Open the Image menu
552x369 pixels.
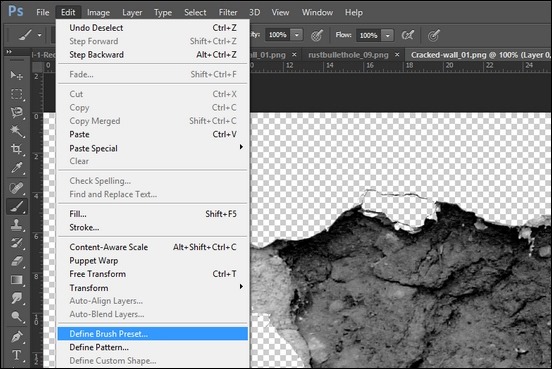(98, 12)
